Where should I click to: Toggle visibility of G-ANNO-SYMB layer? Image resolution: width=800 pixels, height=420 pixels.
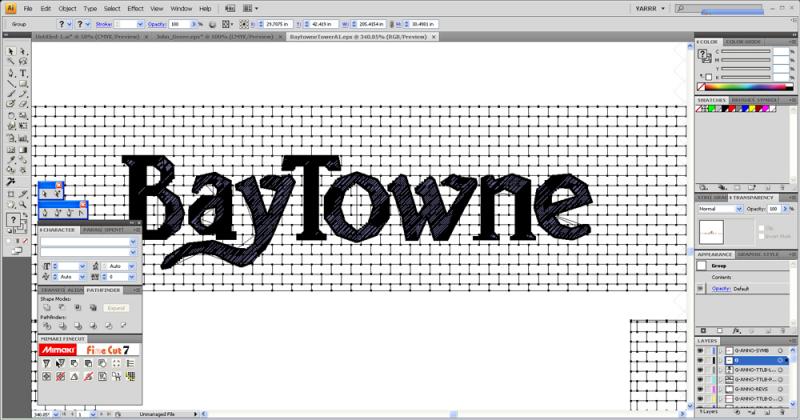click(700, 351)
